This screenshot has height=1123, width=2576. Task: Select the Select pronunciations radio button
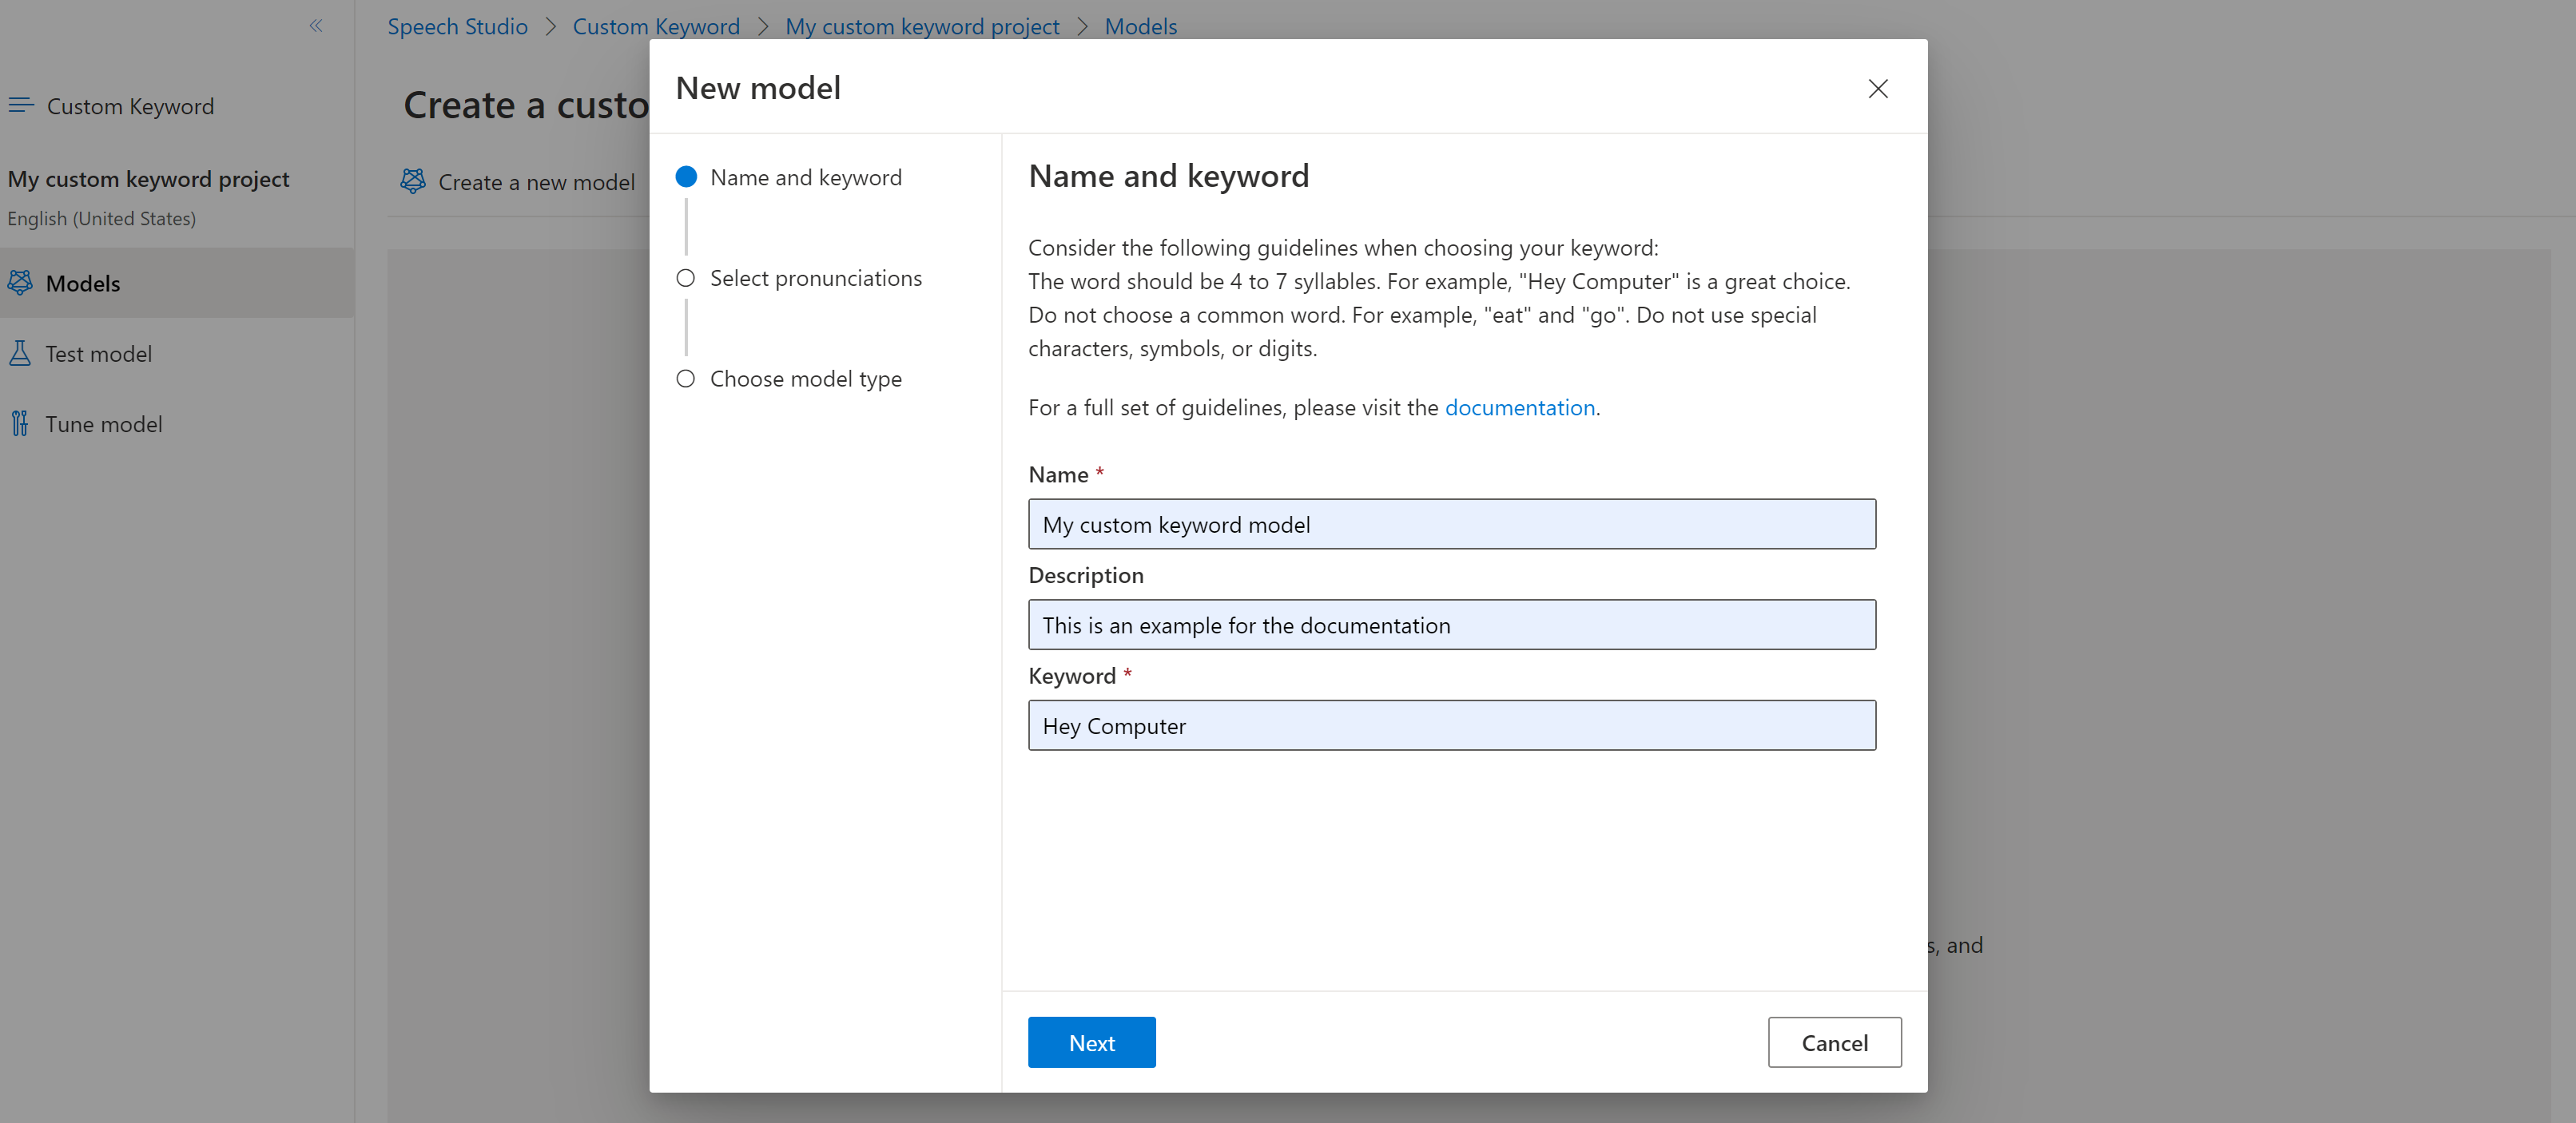tap(685, 277)
